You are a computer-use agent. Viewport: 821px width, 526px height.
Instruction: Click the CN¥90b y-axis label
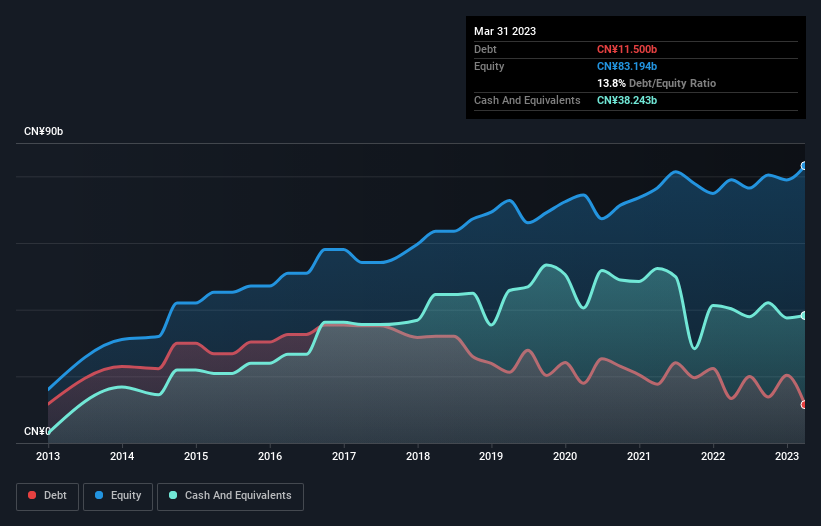click(x=43, y=131)
